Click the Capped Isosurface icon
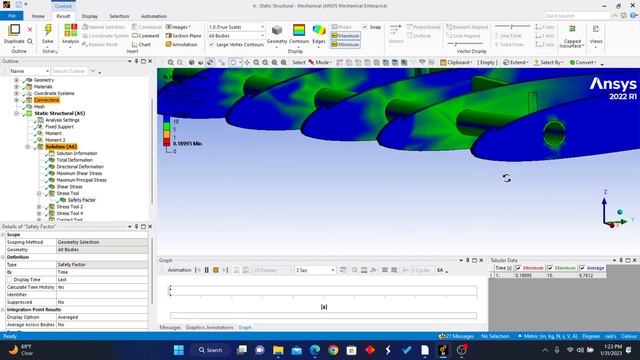Viewport: 640px width, 360px height. pyautogui.click(x=572, y=29)
